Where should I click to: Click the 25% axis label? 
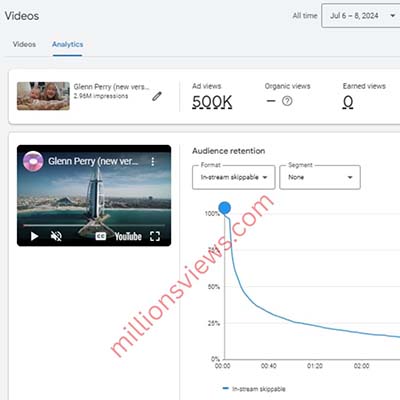click(214, 323)
